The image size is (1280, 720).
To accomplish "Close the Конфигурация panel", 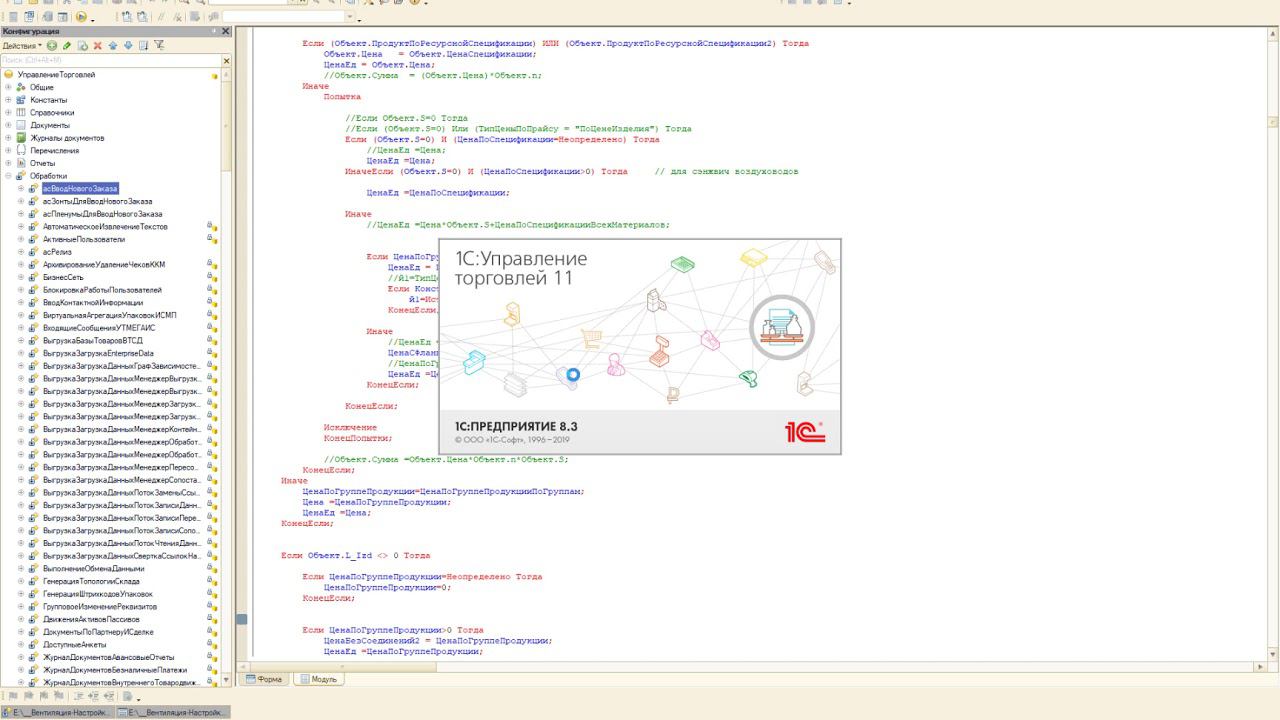I will click(225, 32).
